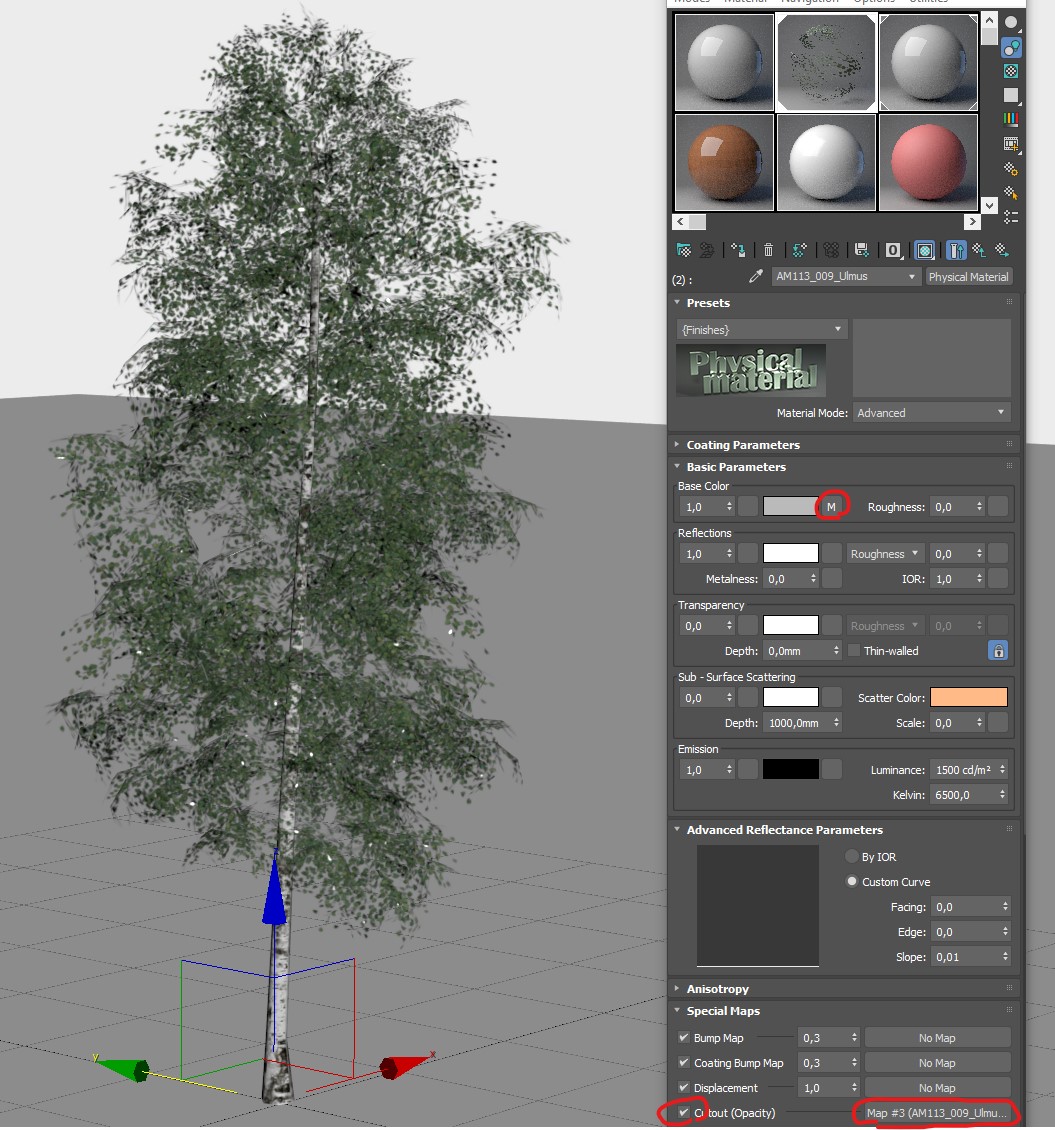Click No Map button for Coating Bump Map

937,1063
